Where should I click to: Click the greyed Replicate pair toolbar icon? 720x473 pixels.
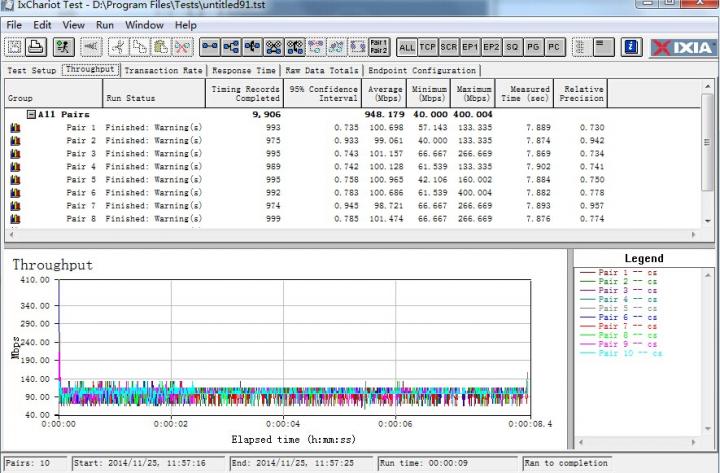337,47
